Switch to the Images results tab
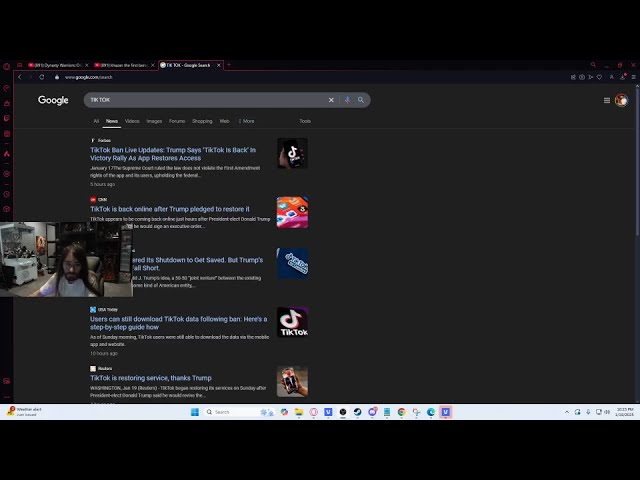The image size is (640, 480). (x=154, y=121)
